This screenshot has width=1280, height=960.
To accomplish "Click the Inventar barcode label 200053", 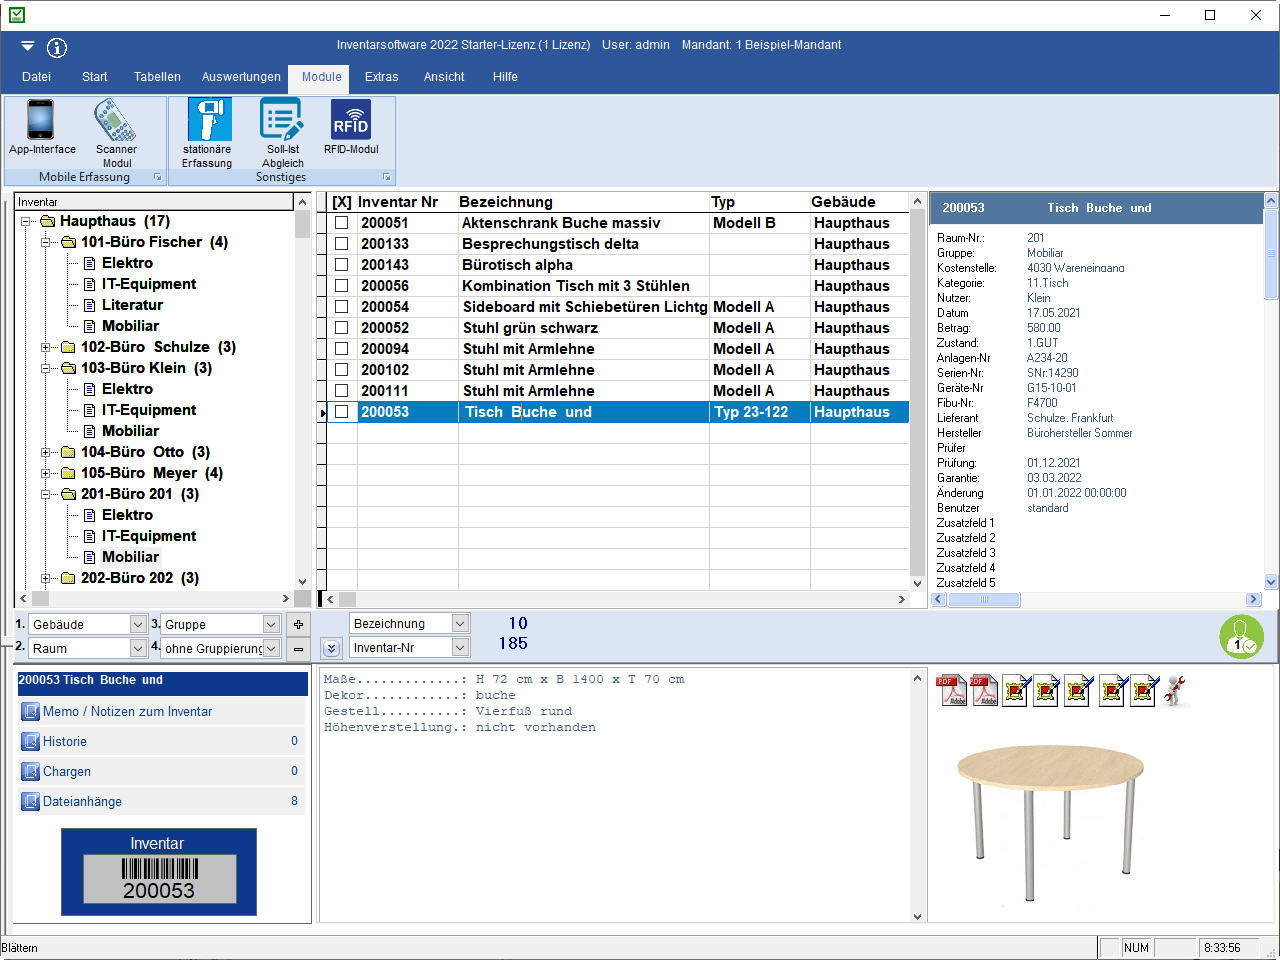I will pyautogui.click(x=159, y=872).
